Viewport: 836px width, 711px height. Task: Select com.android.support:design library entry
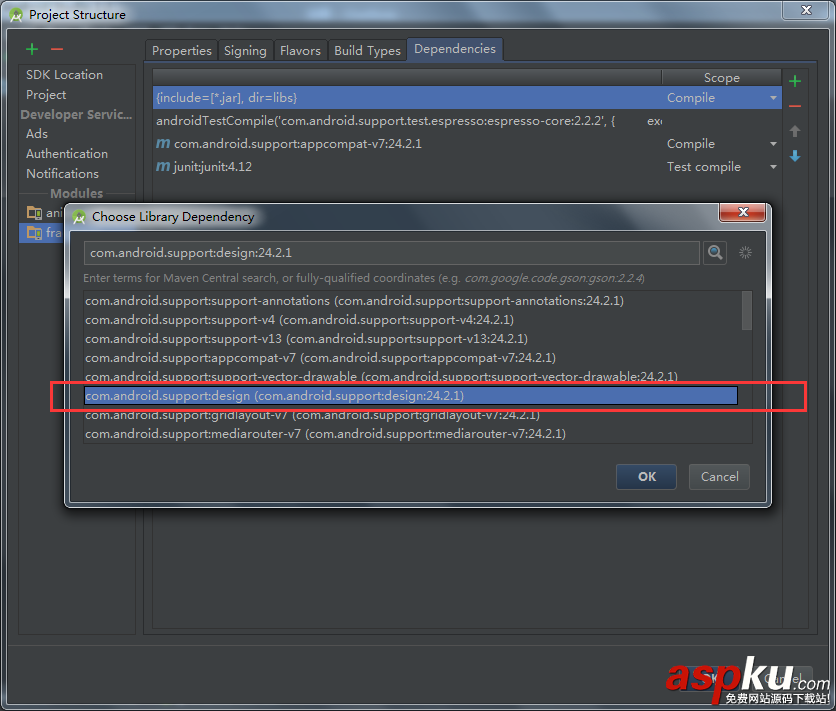[x=411, y=396]
